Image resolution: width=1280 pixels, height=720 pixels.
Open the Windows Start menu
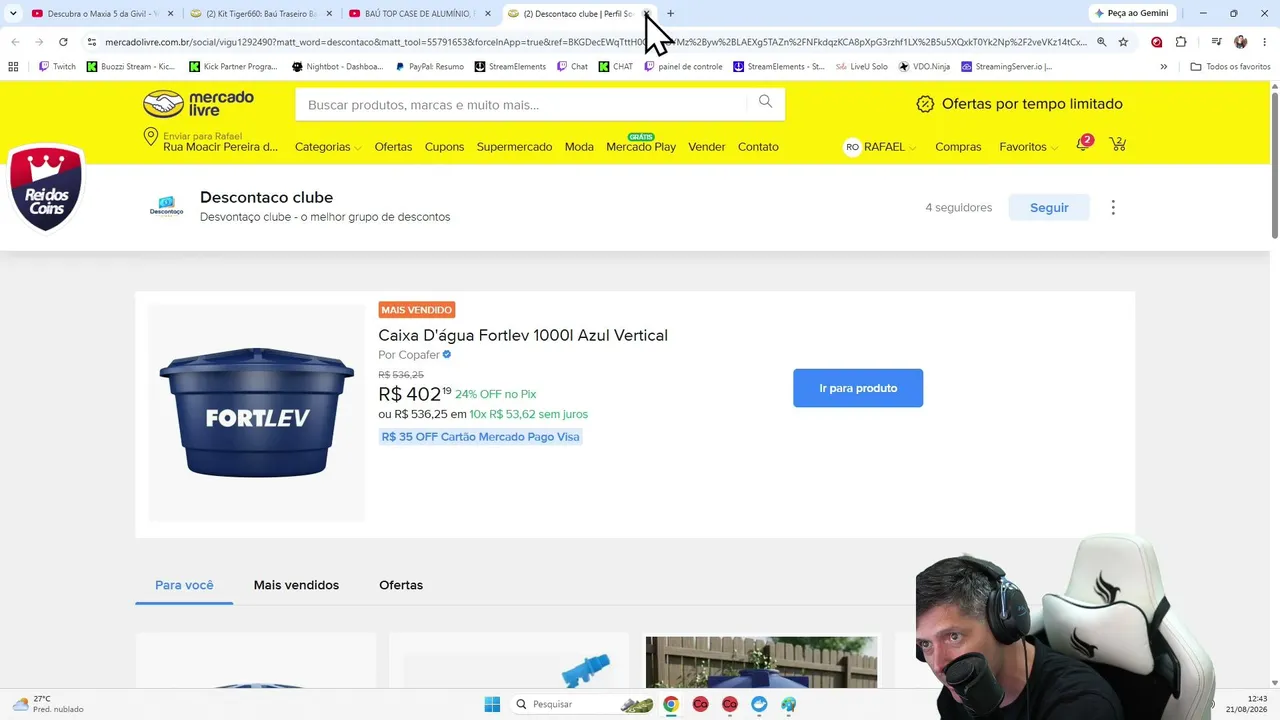click(x=492, y=704)
